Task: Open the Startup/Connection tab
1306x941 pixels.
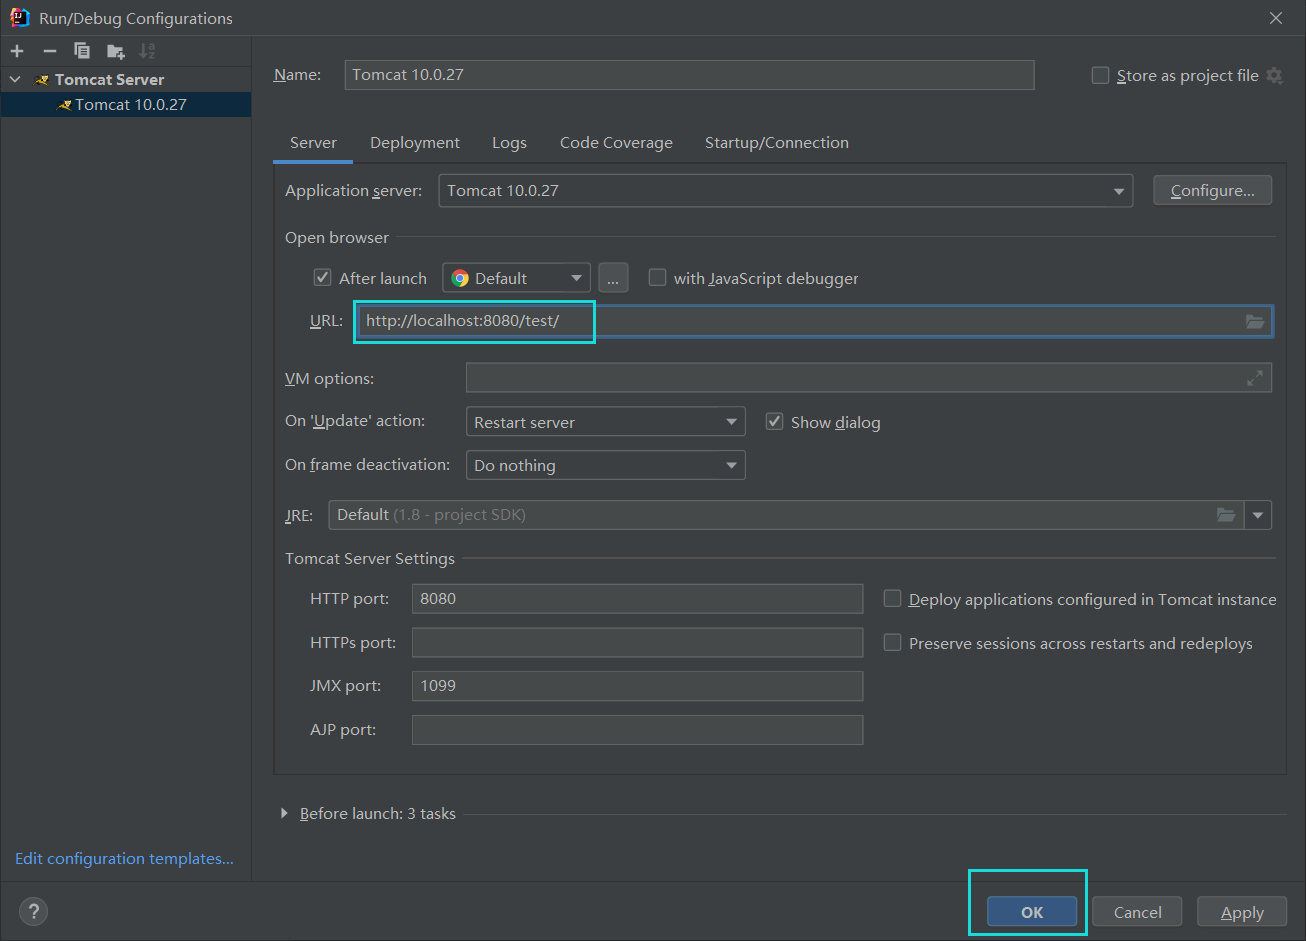Action: click(777, 143)
